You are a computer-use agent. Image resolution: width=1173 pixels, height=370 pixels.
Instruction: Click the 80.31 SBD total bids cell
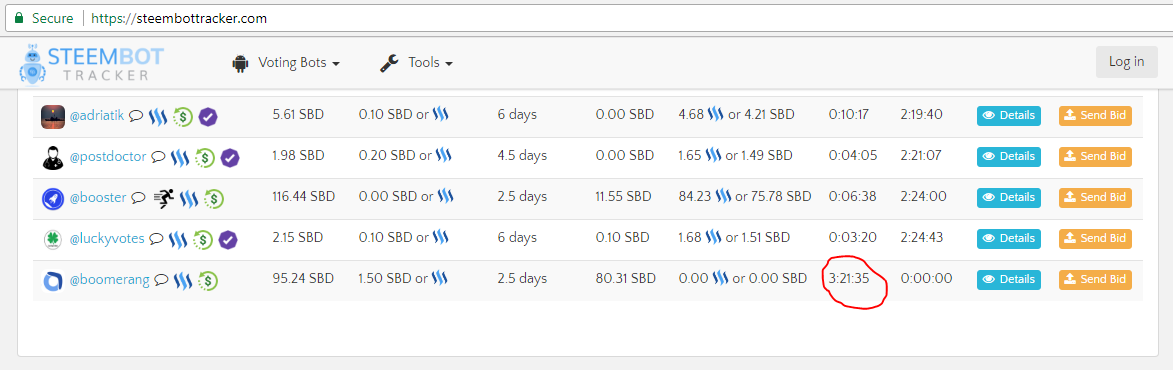point(625,279)
